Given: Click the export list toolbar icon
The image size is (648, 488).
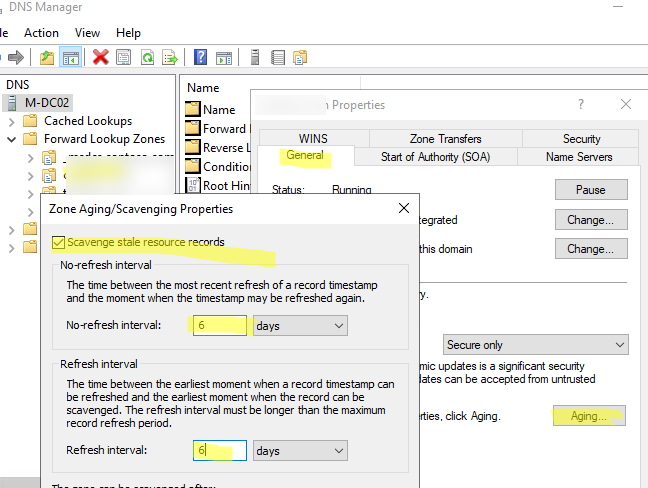Looking at the screenshot, I should point(170,57).
